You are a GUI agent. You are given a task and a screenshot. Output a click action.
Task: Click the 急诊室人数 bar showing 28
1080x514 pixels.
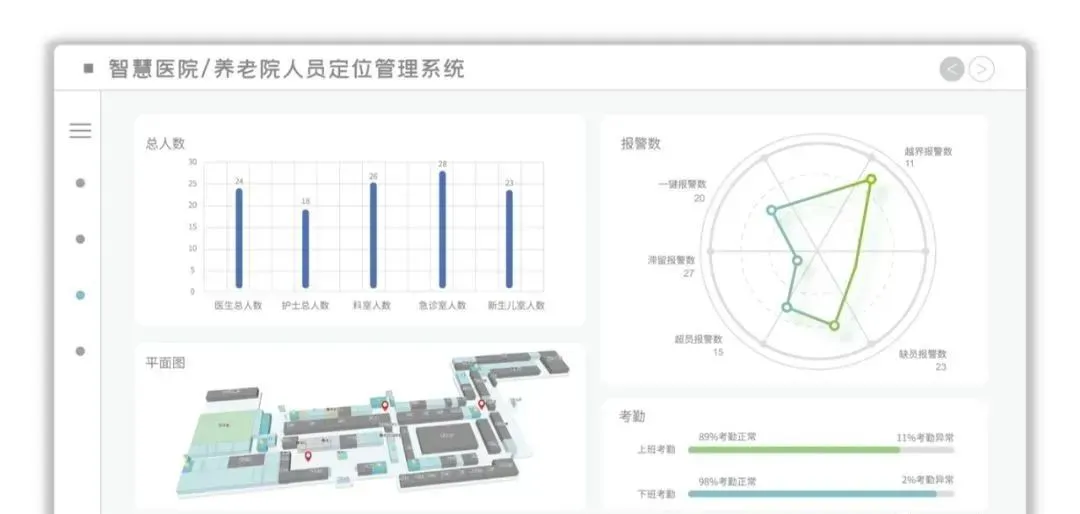point(442,230)
